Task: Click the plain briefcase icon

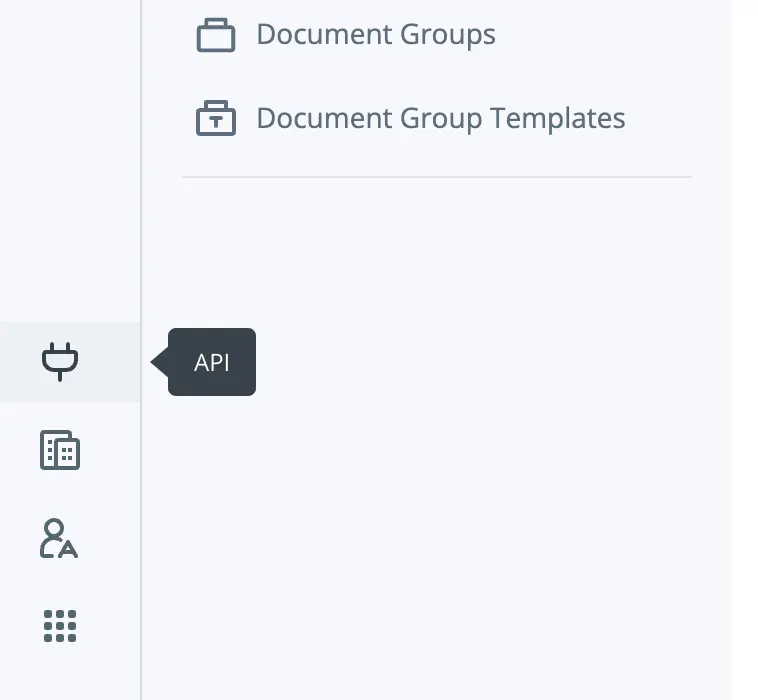Action: (x=215, y=35)
